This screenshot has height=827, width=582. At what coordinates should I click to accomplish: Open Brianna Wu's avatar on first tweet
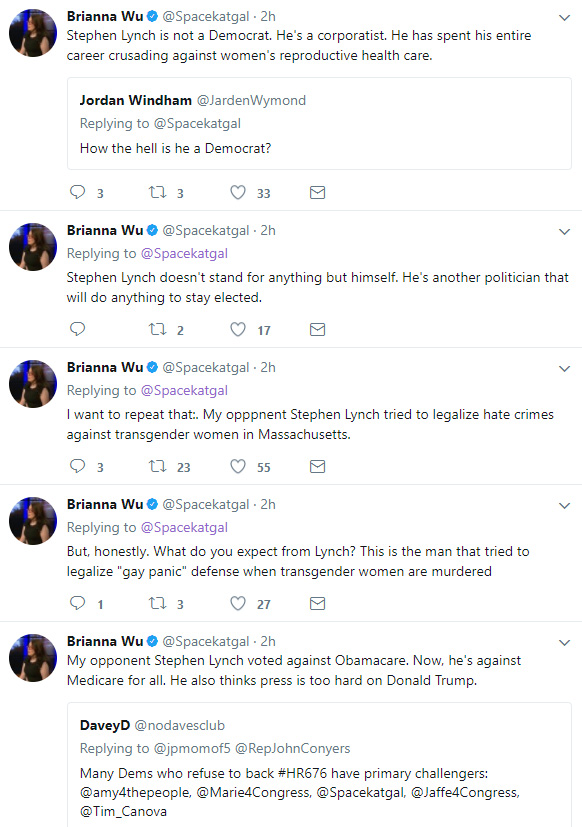tap(33, 33)
